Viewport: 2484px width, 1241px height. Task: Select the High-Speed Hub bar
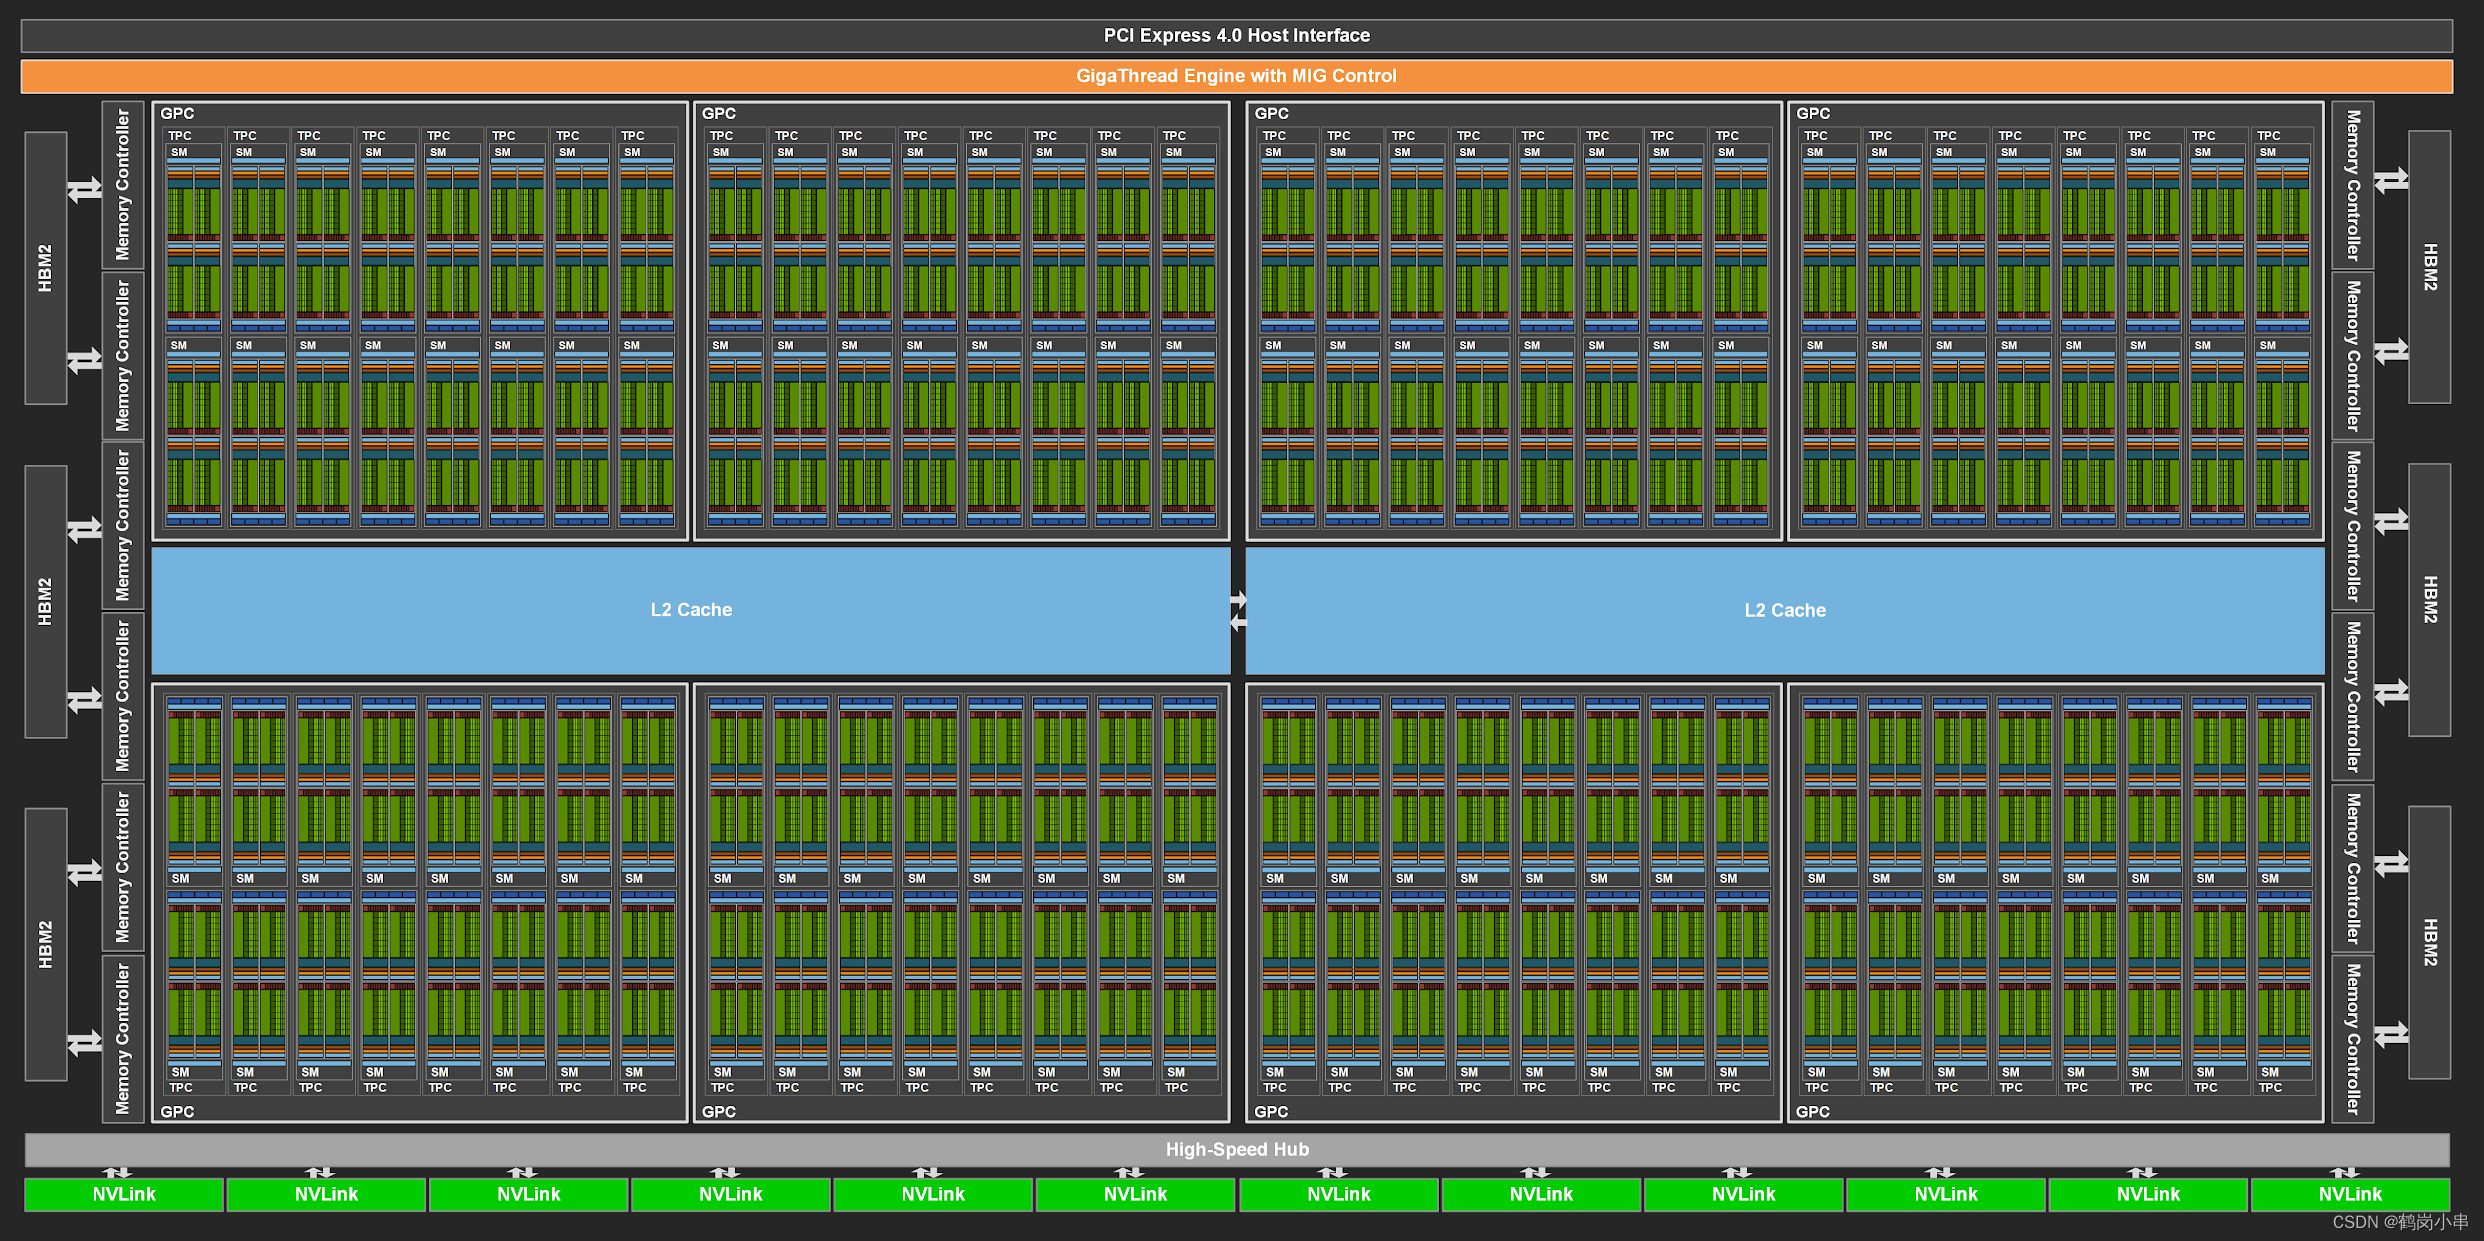(1238, 1149)
